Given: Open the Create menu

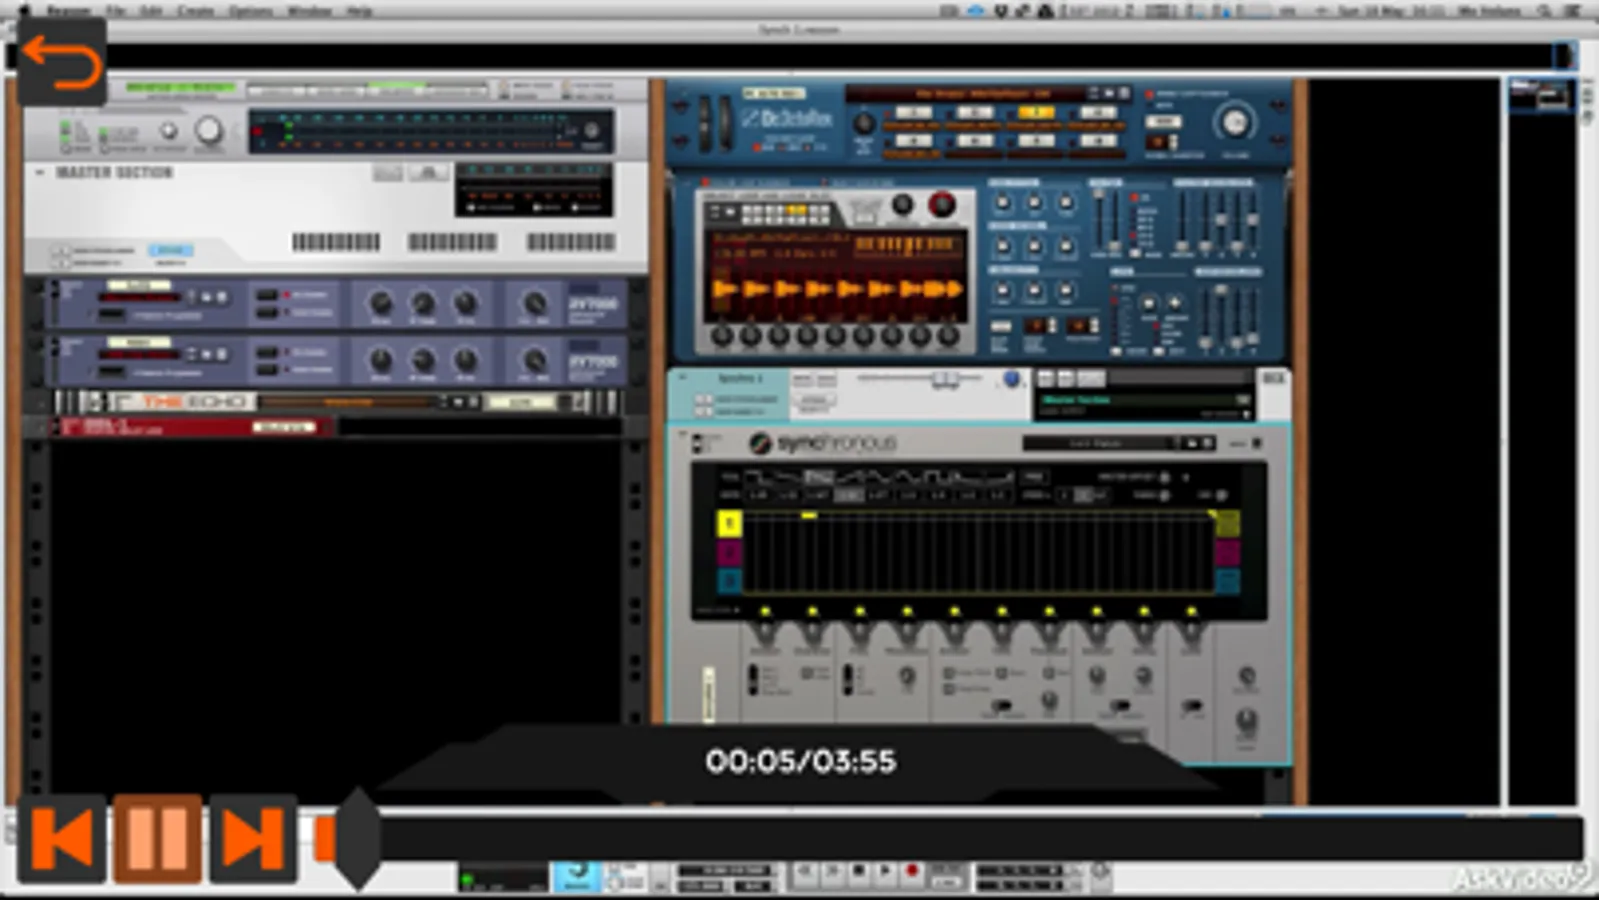Looking at the screenshot, I should click(x=195, y=11).
